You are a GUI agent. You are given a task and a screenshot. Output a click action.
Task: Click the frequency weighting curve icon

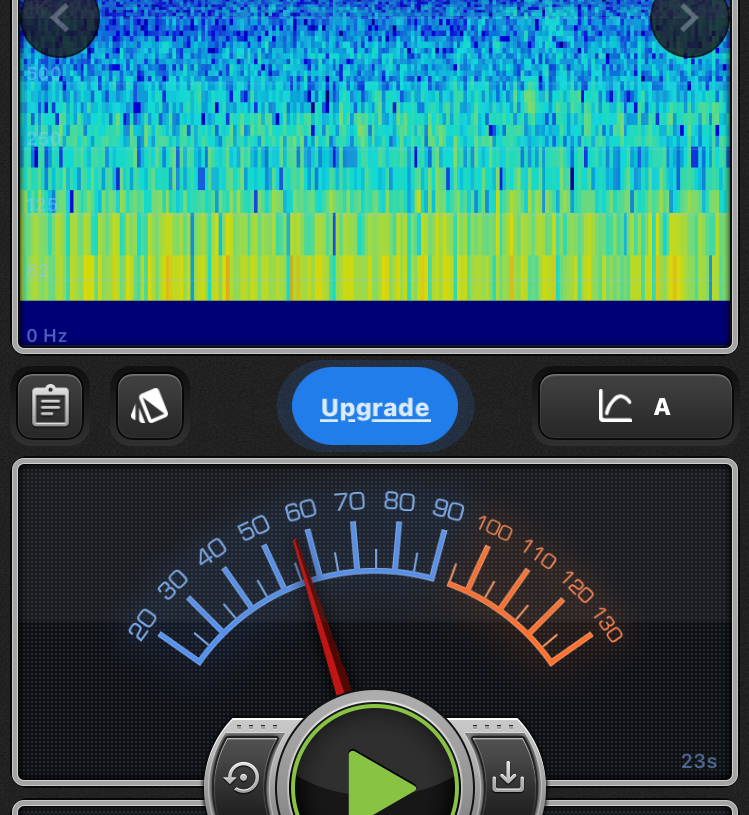click(x=615, y=406)
